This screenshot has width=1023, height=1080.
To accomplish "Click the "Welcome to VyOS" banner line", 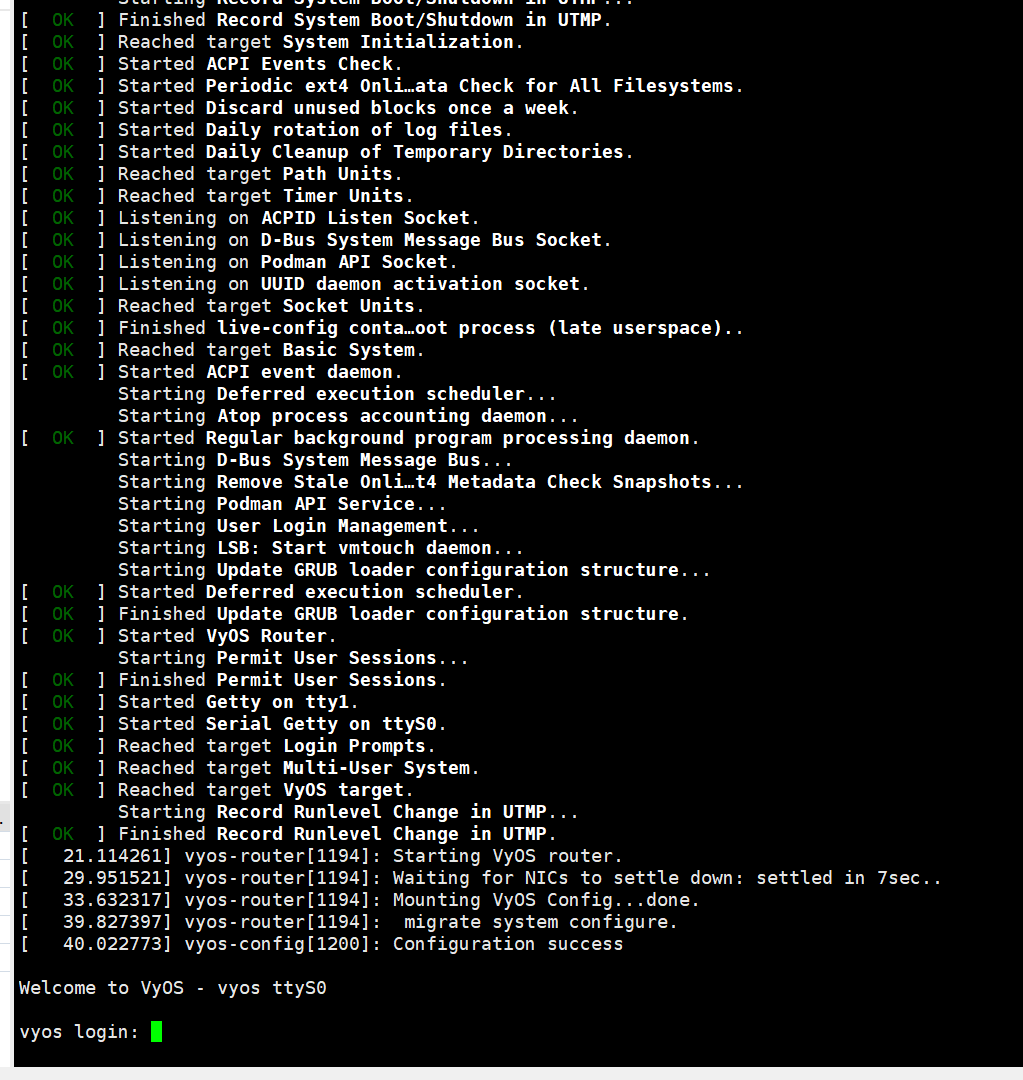I will [172, 988].
